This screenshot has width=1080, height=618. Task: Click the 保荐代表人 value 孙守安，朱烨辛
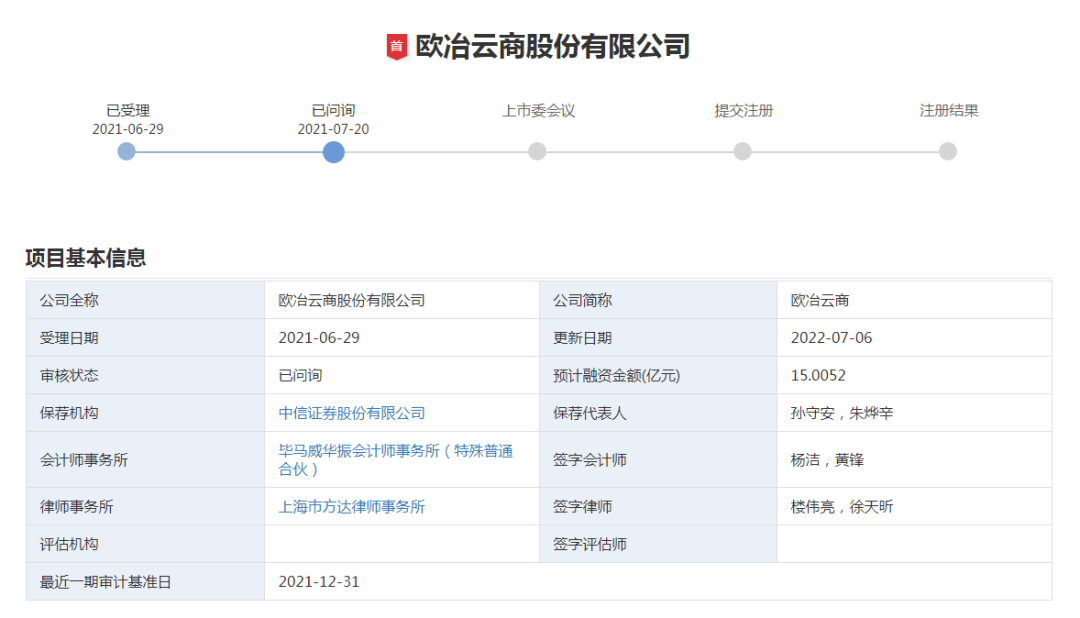pos(842,413)
